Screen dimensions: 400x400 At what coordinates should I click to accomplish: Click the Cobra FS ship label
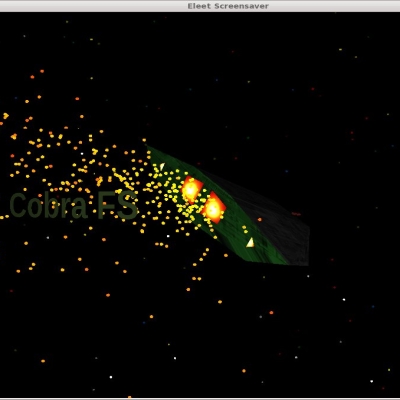(x=74, y=206)
